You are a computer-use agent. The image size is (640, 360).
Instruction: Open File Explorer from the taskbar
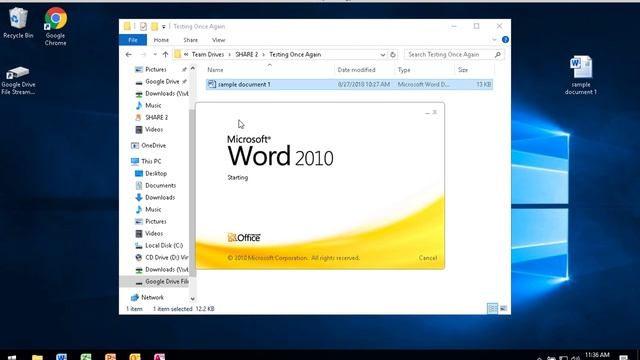37,357
